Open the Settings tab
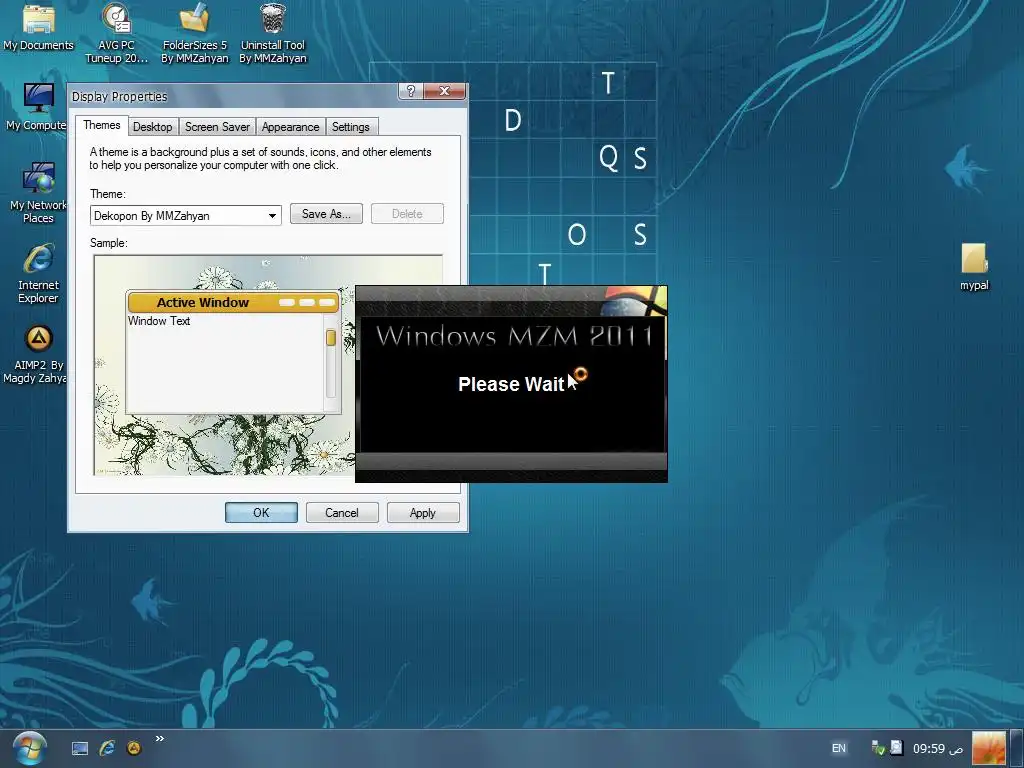The width and height of the screenshot is (1024, 768). coord(351,127)
